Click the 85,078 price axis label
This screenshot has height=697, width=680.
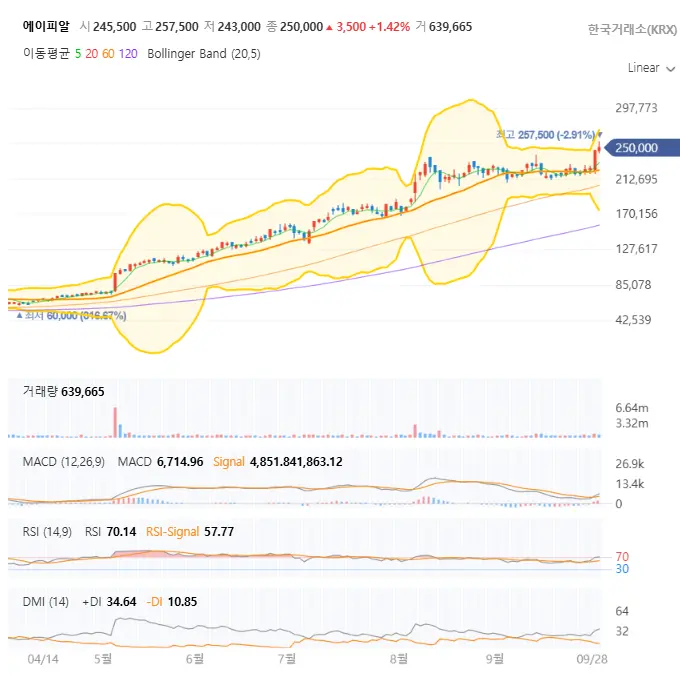633,284
